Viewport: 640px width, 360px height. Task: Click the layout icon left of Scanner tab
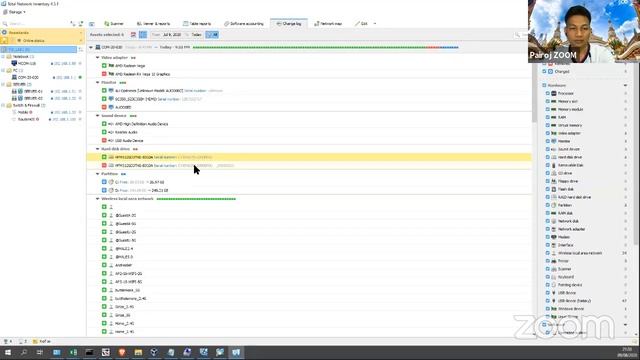pos(91,24)
